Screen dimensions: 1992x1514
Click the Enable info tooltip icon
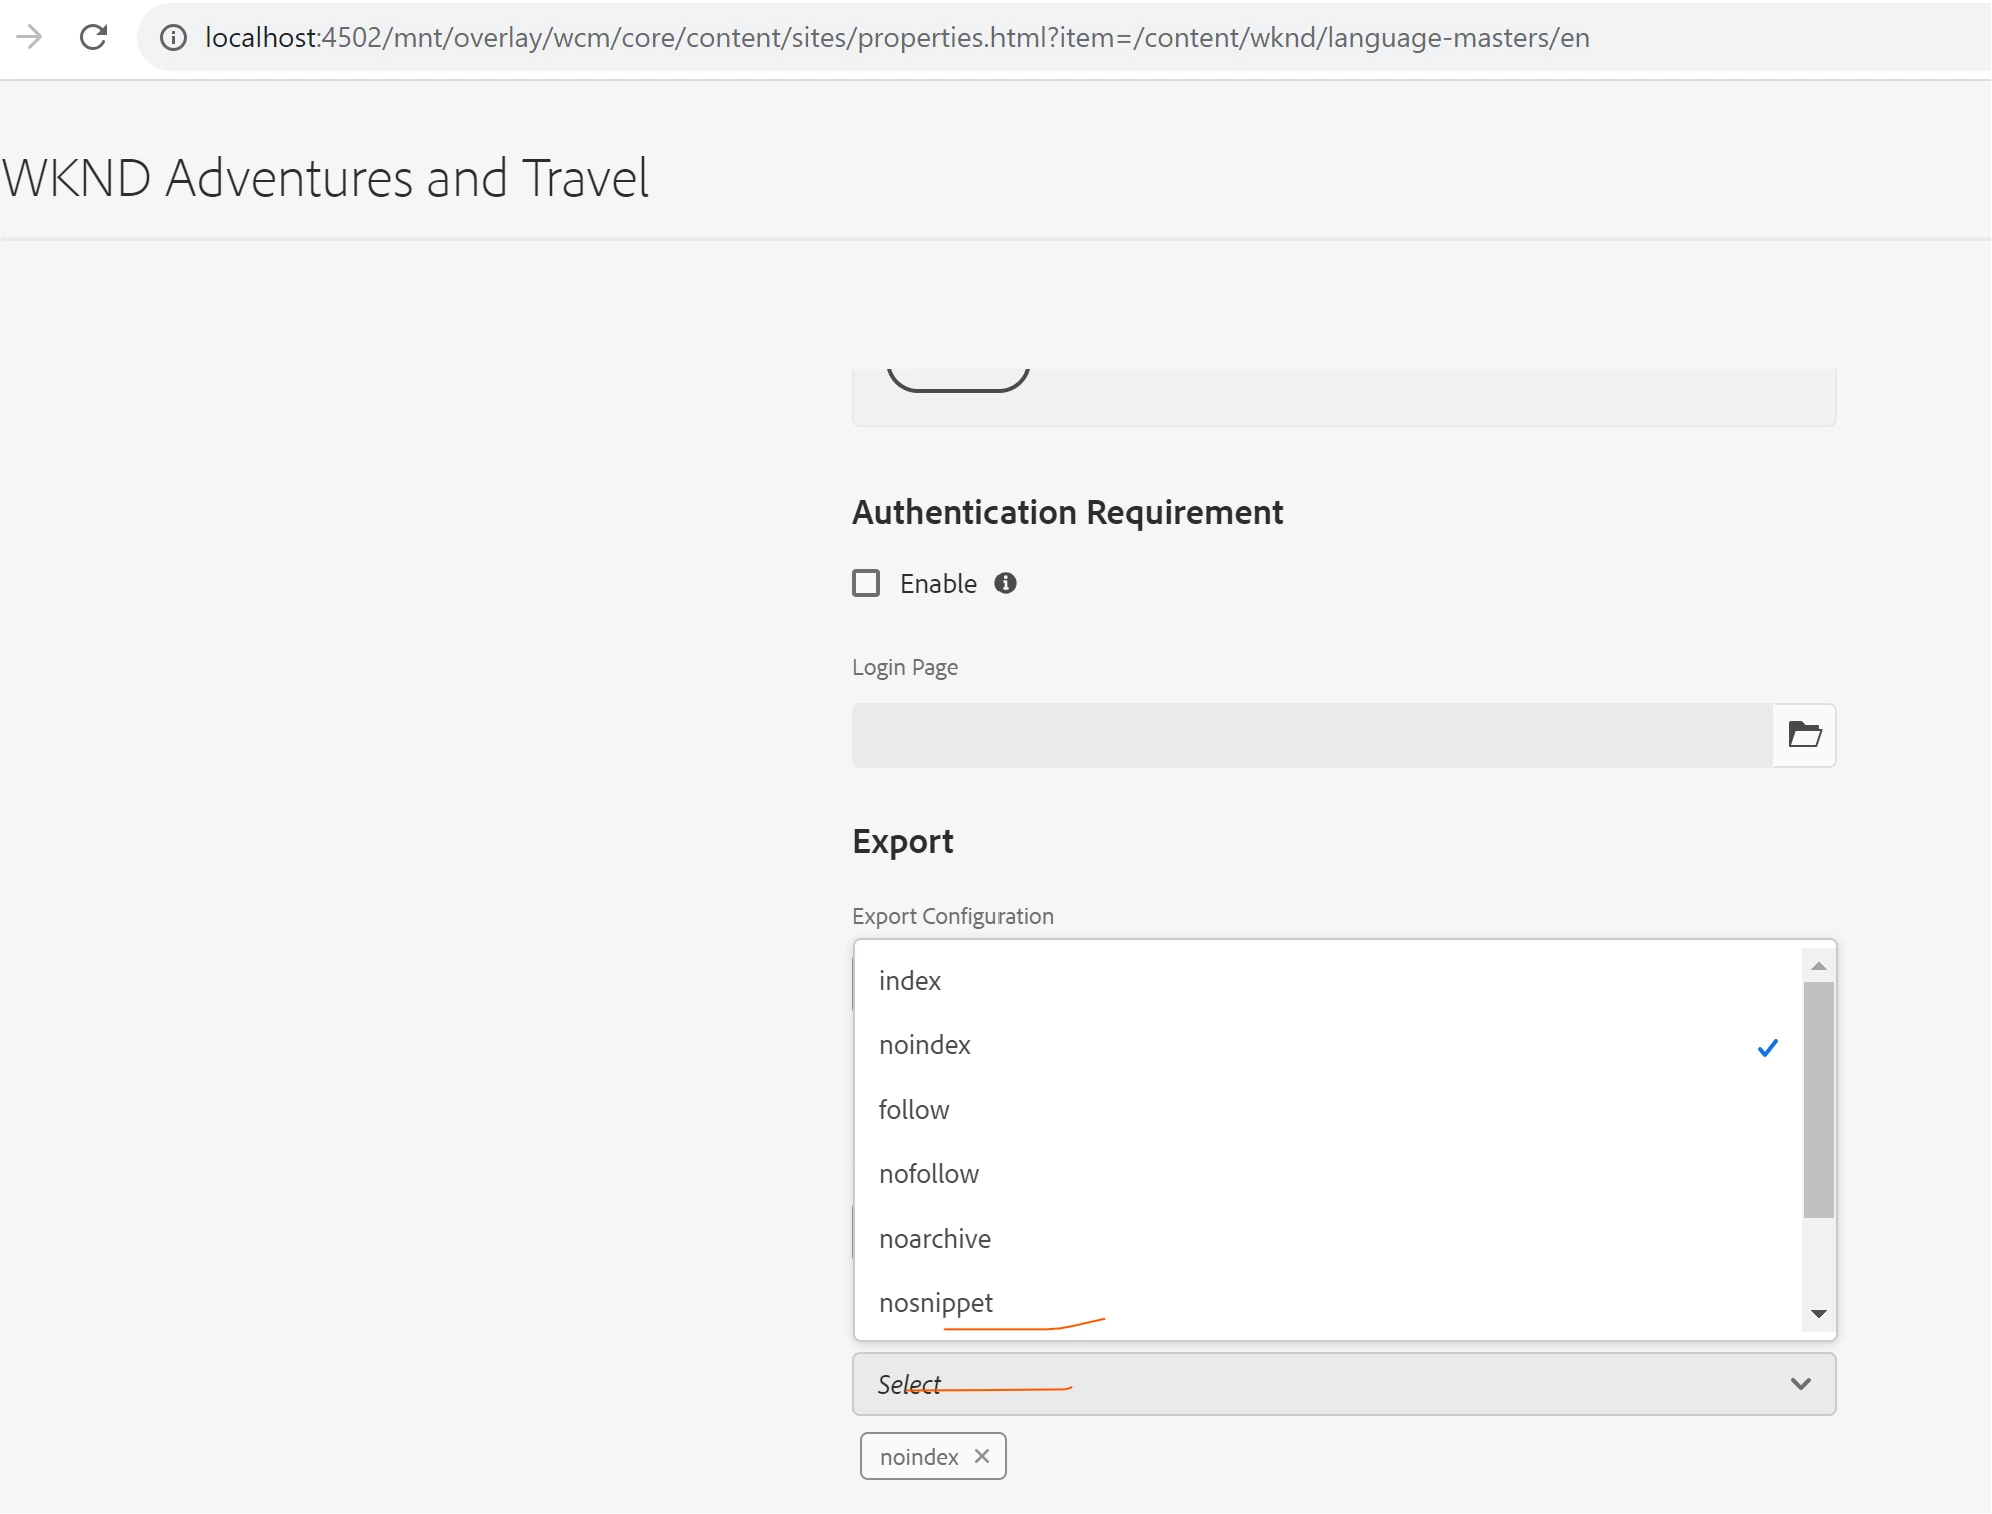point(1005,583)
